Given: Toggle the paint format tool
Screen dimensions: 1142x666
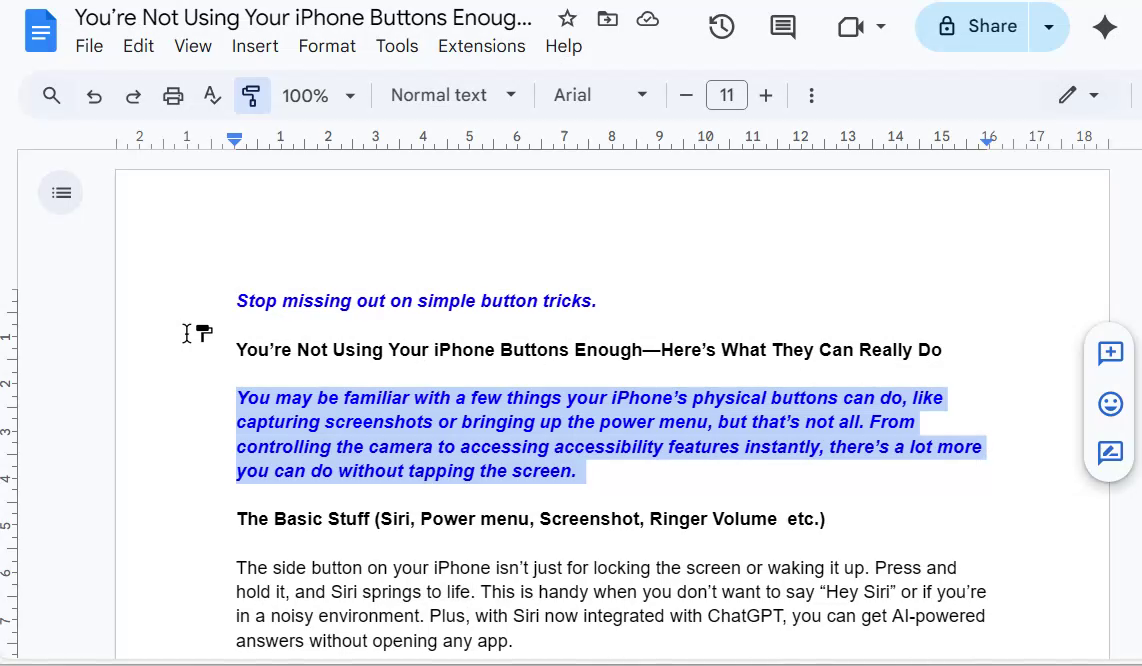Looking at the screenshot, I should coord(251,96).
